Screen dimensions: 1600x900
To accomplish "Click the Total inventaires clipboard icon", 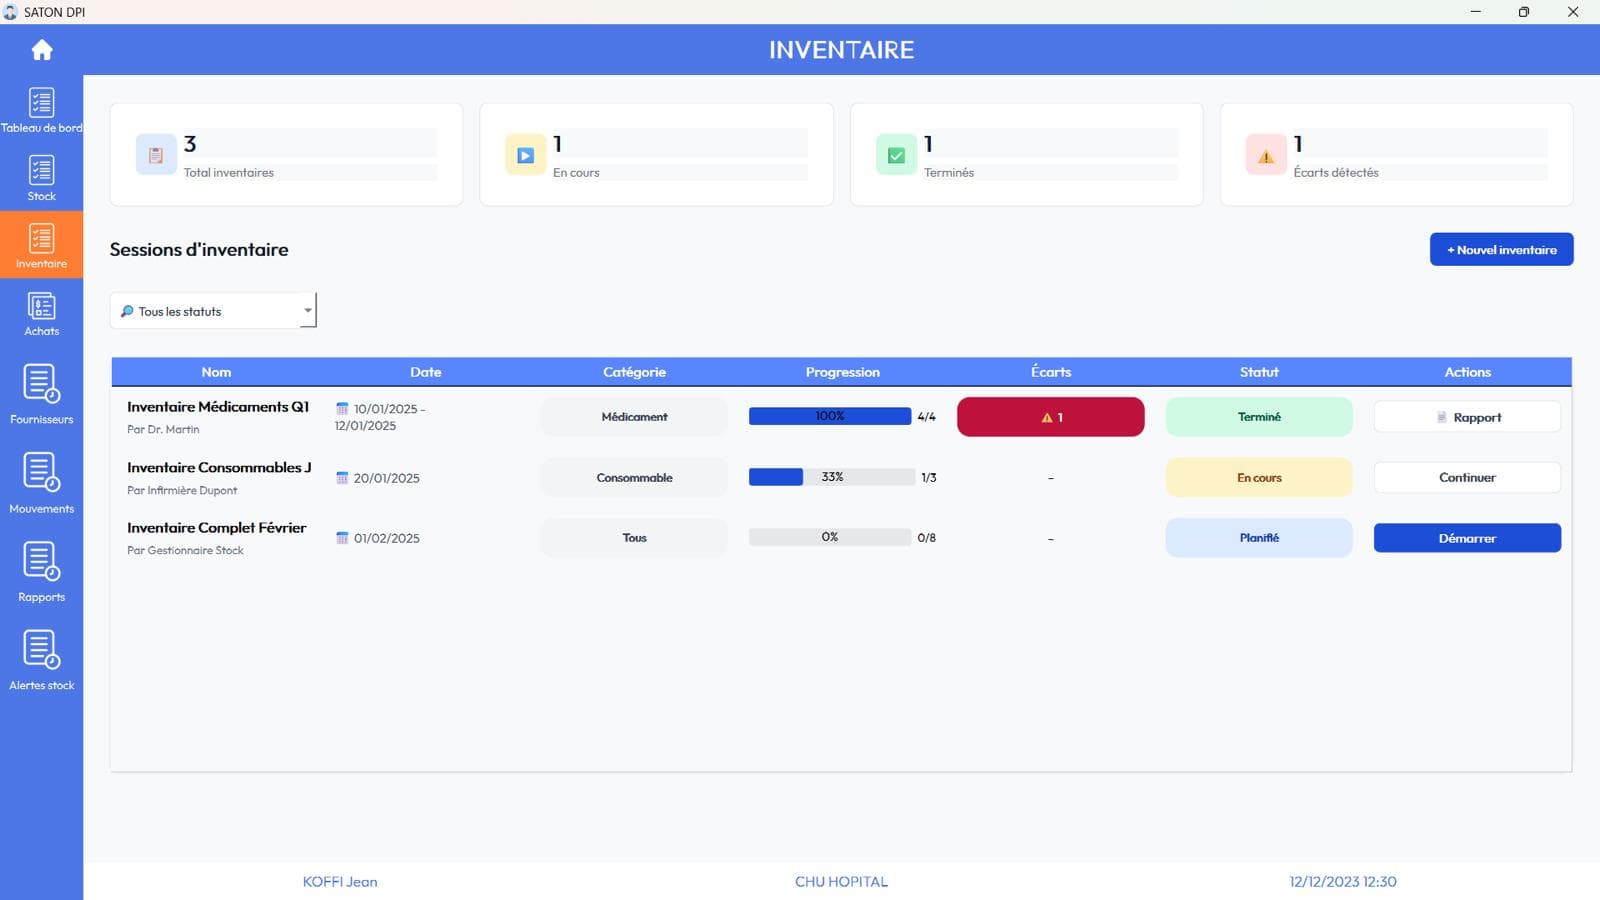I will [x=156, y=155].
